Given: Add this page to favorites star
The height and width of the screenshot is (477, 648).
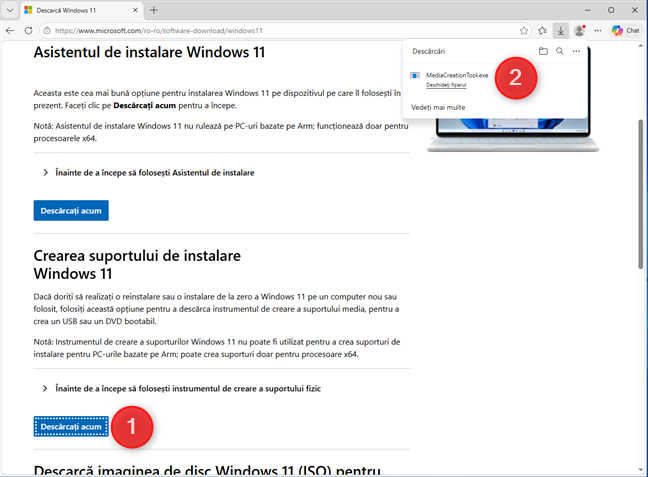Looking at the screenshot, I should (x=524, y=31).
